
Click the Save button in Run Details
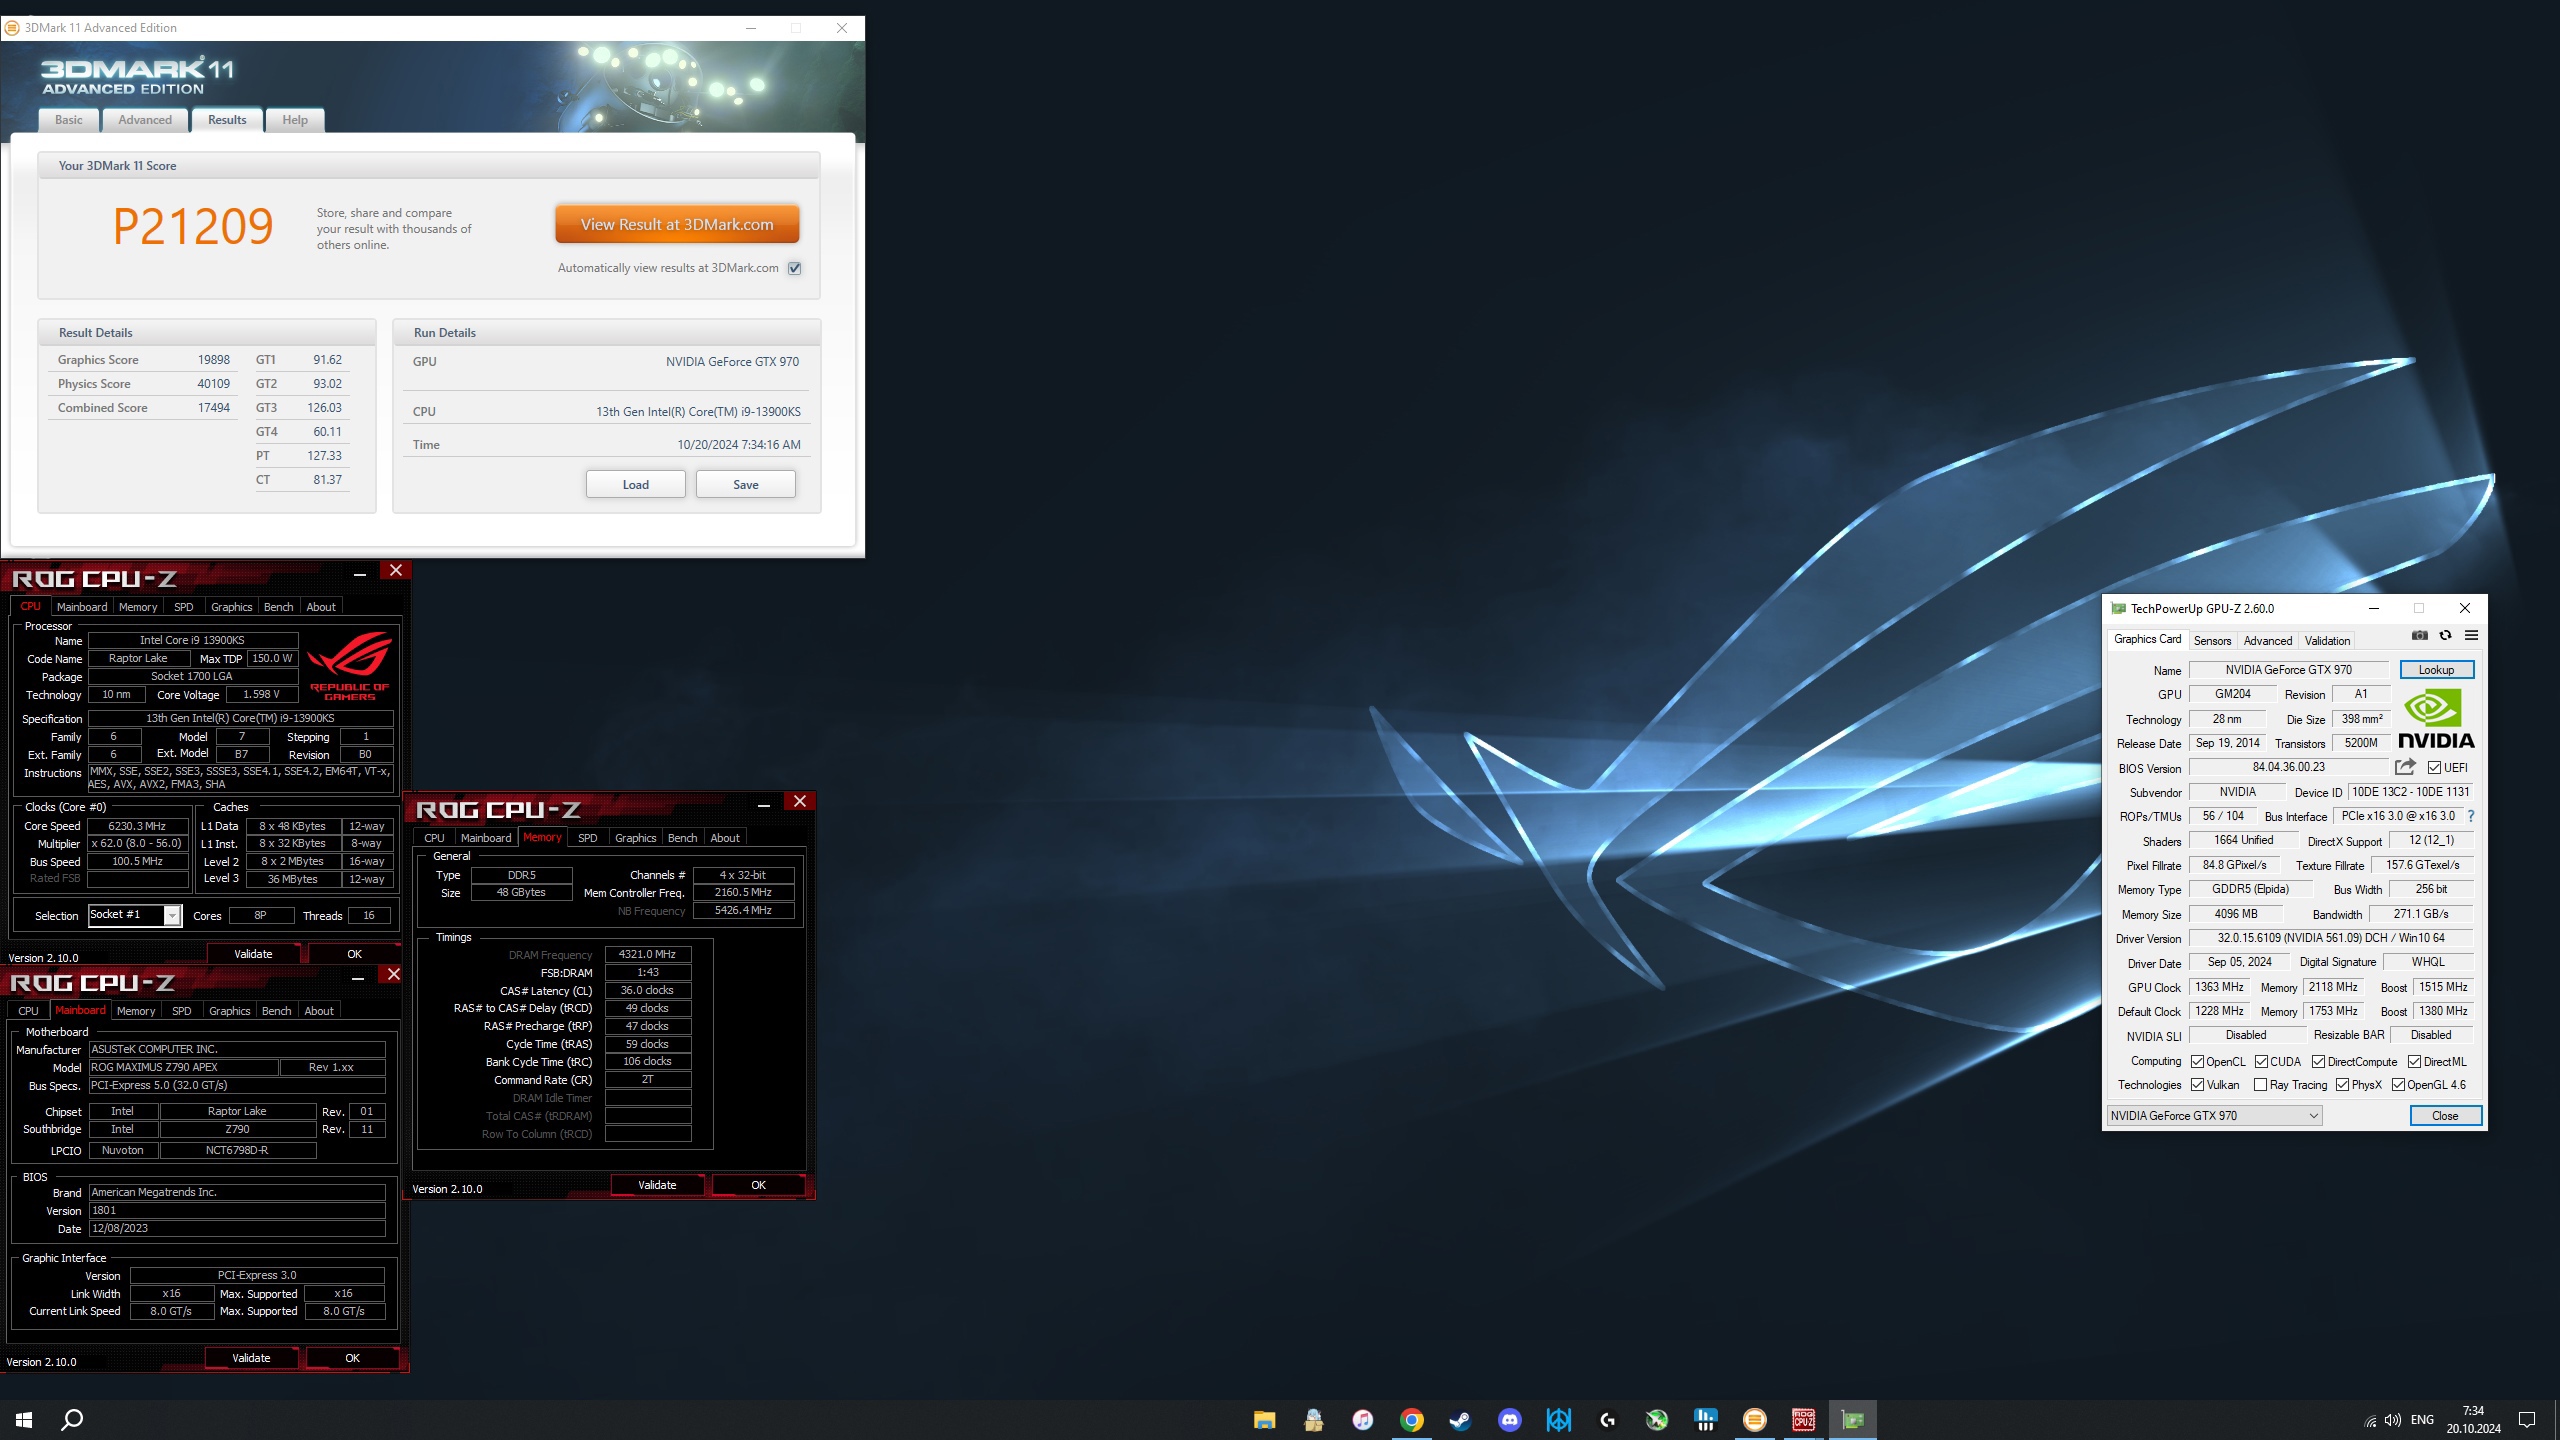click(746, 484)
